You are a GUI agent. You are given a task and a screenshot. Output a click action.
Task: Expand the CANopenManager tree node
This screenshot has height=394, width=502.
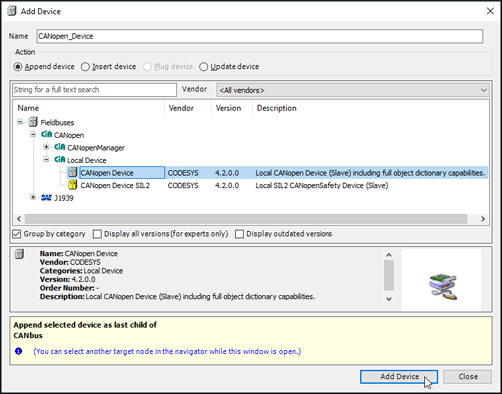46,147
